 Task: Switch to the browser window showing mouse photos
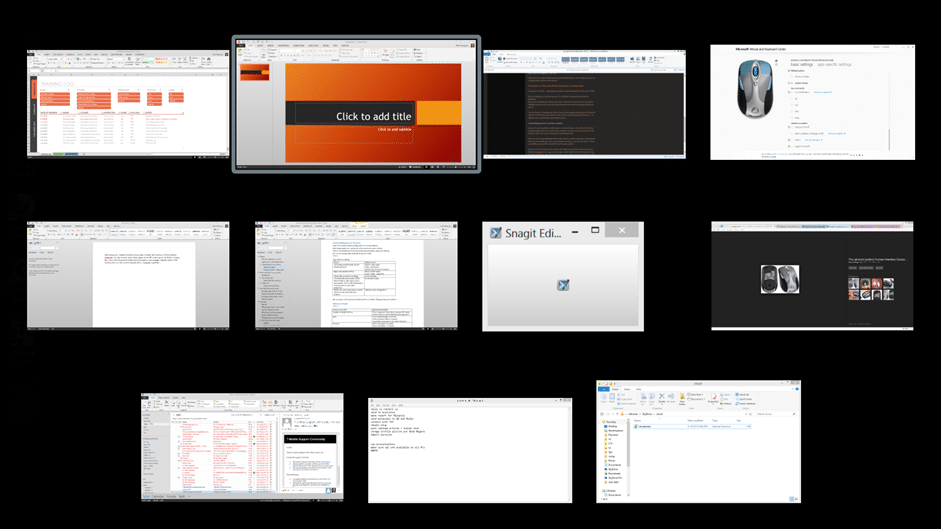pyautogui.click(x=811, y=275)
